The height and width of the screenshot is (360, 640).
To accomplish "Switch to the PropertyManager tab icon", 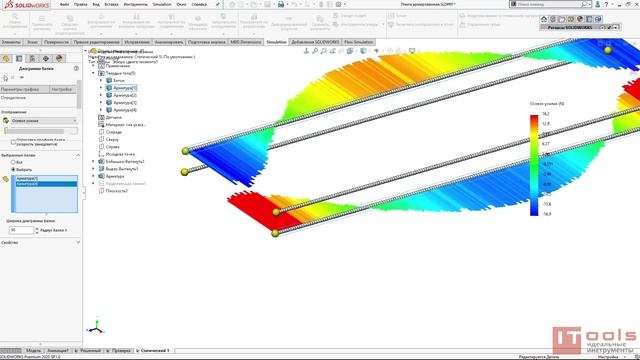I will pos(19,59).
